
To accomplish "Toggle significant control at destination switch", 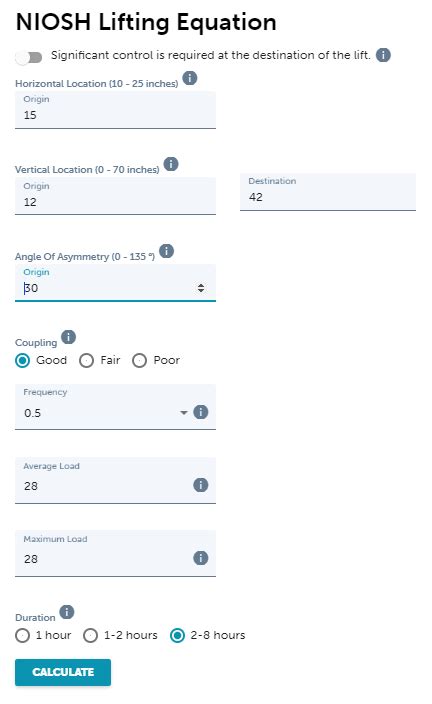I will click(29, 57).
